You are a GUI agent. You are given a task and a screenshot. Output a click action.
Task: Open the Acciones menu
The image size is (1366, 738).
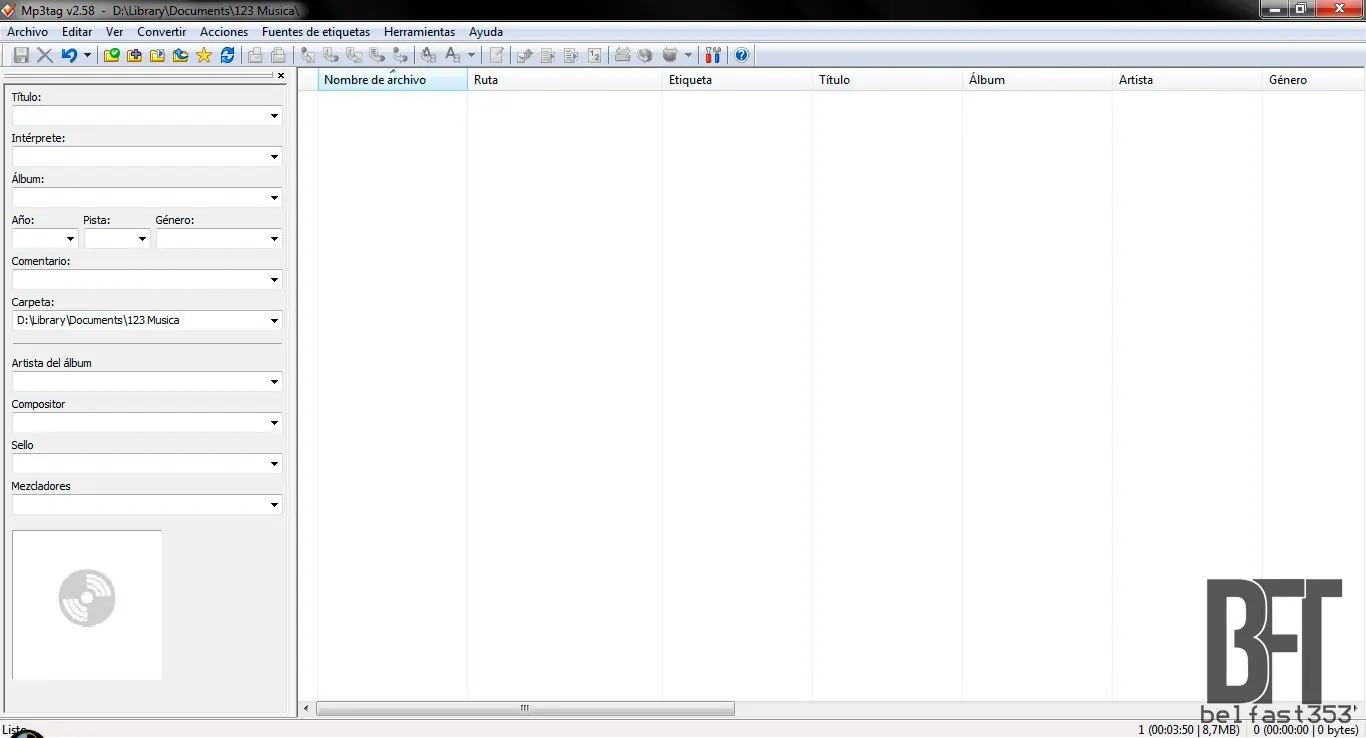coord(224,32)
